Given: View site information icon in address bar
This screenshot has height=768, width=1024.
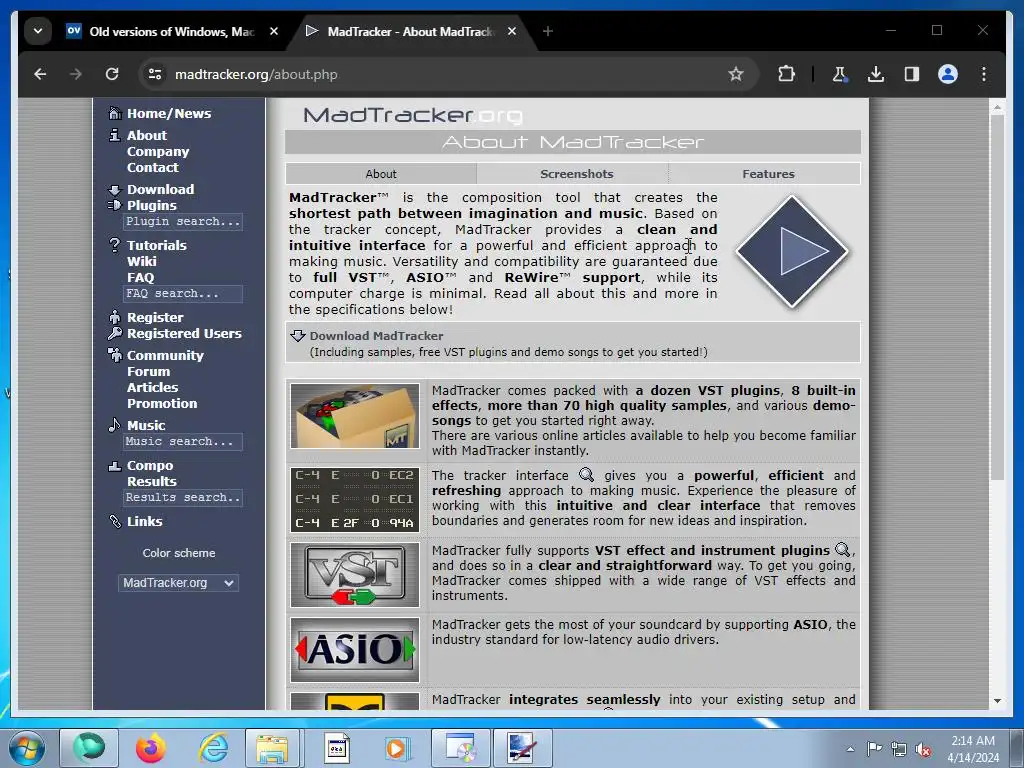Looking at the screenshot, I should click(155, 74).
